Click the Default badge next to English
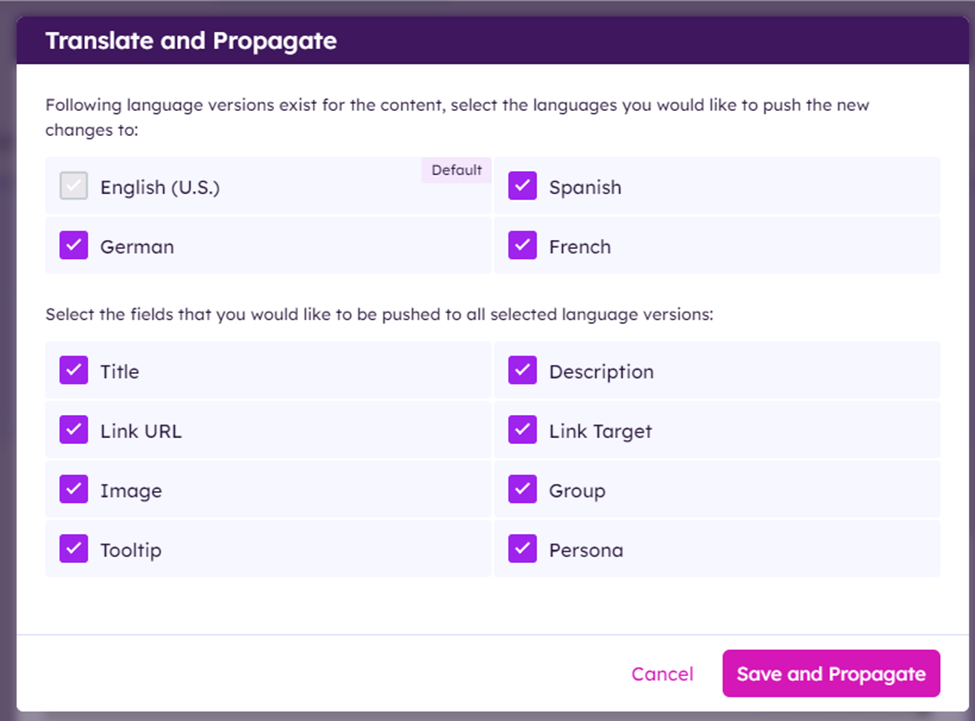 456,170
